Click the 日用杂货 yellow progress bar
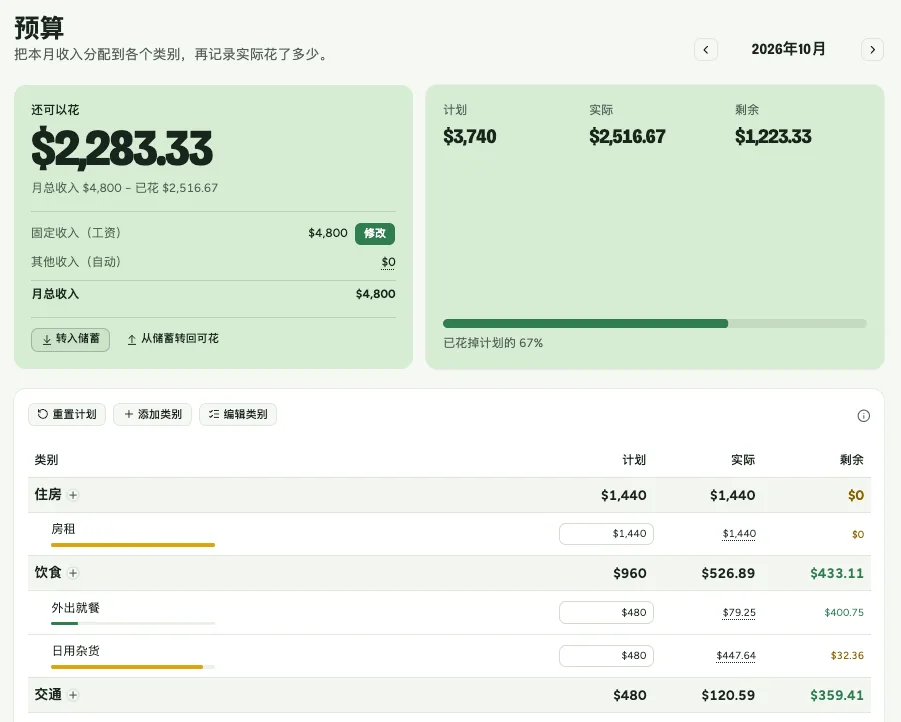Image resolution: width=901 pixels, height=722 pixels. 133,667
